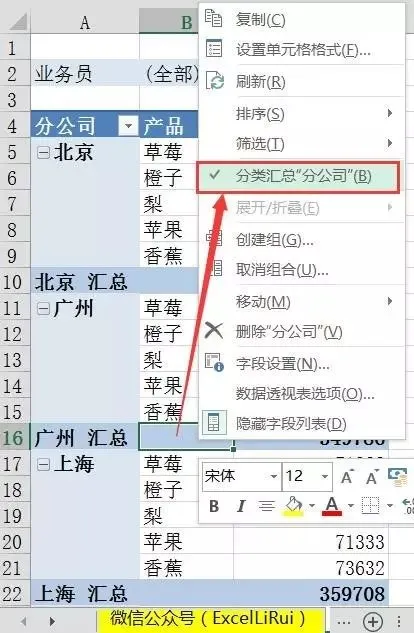
Task: Toggle Bold in mini toolbar
Action: pyautogui.click(x=214, y=506)
